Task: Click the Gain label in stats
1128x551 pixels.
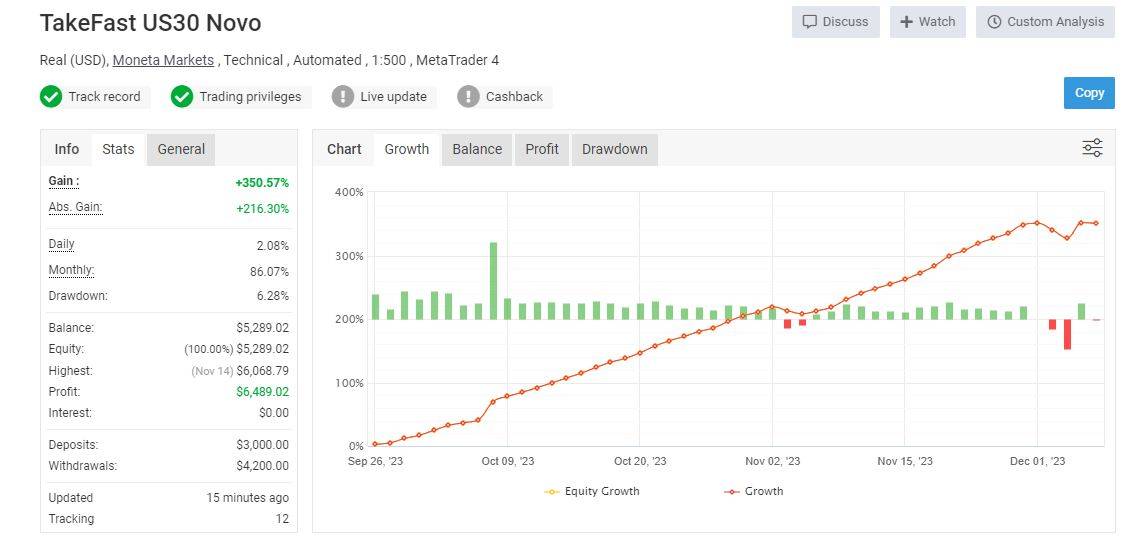Action: tap(64, 182)
